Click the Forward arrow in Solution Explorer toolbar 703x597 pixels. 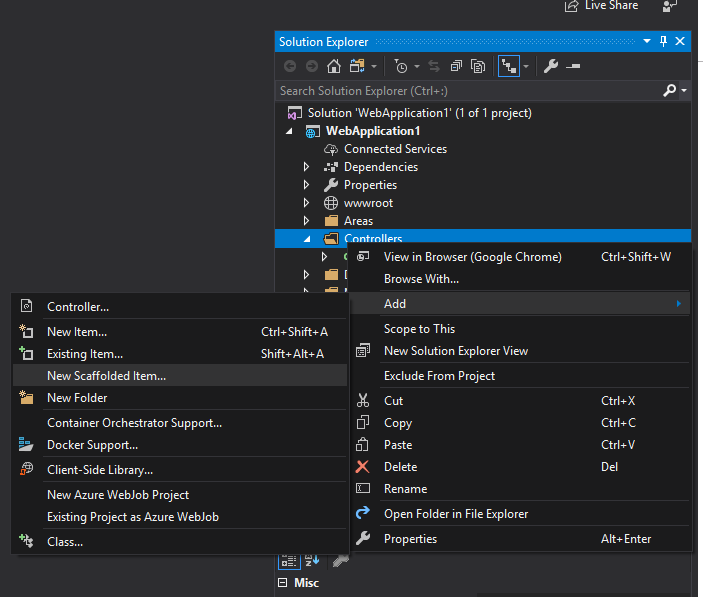312,66
